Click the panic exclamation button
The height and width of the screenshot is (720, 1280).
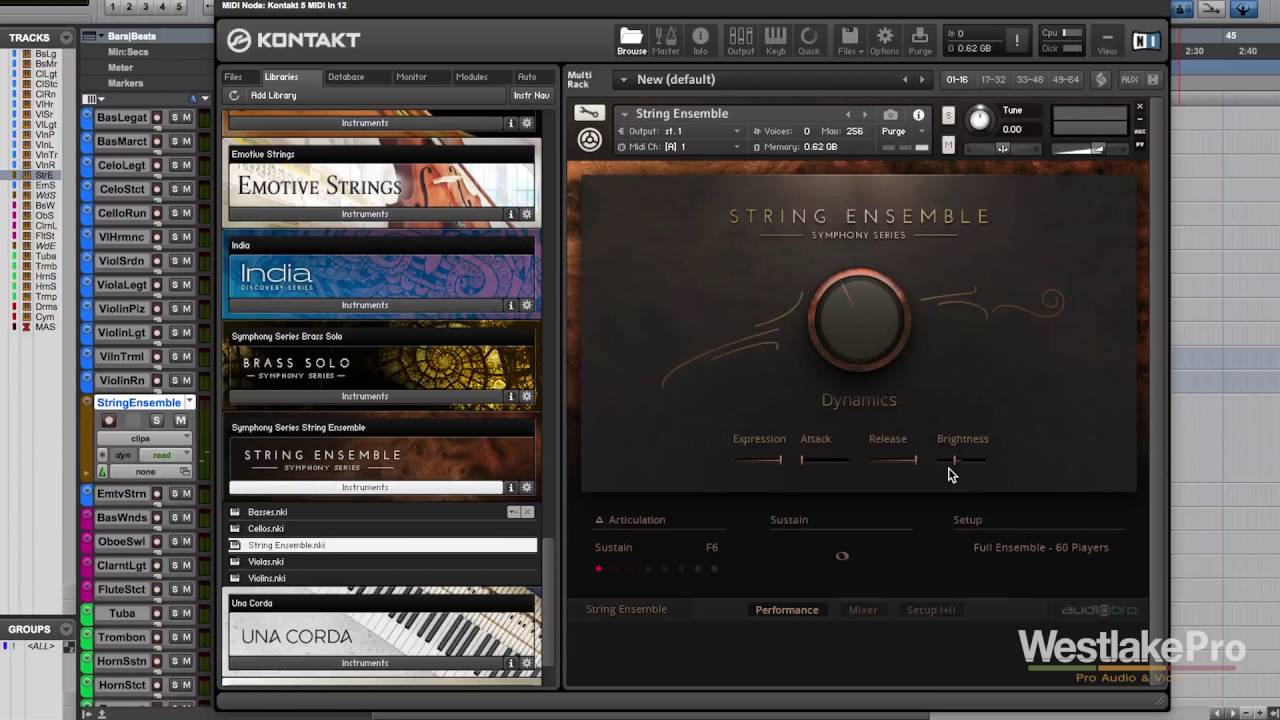point(1017,40)
